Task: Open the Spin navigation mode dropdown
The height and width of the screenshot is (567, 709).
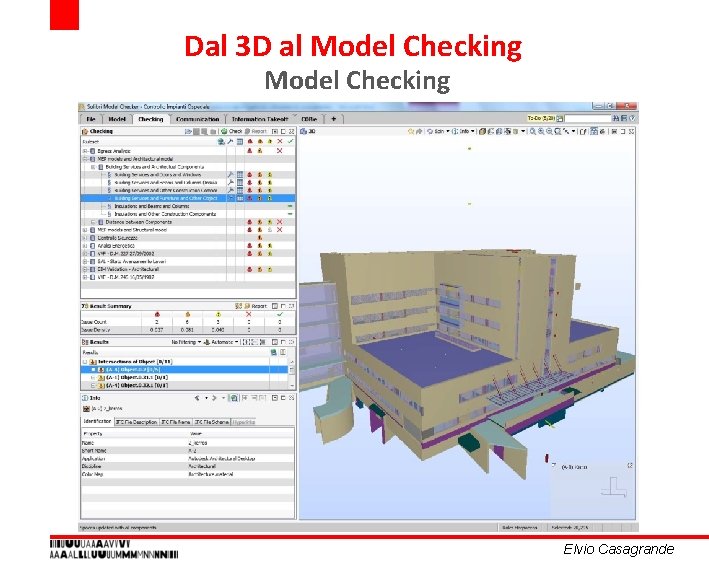Action: (438, 131)
